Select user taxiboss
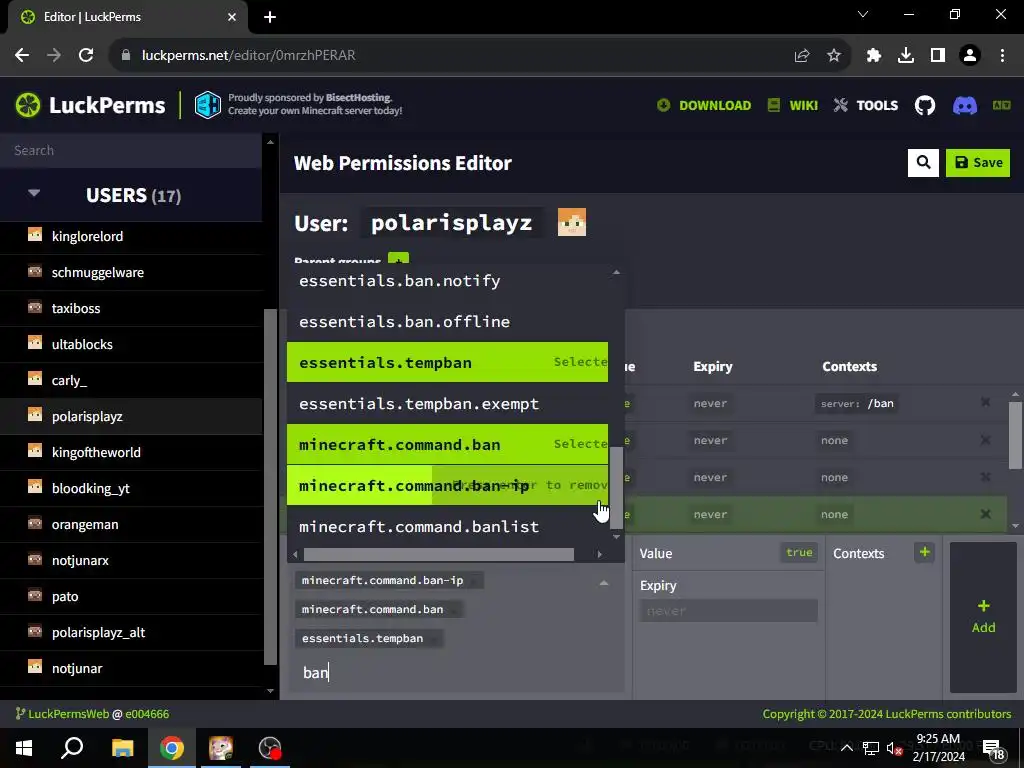The width and height of the screenshot is (1024, 768). point(131,308)
